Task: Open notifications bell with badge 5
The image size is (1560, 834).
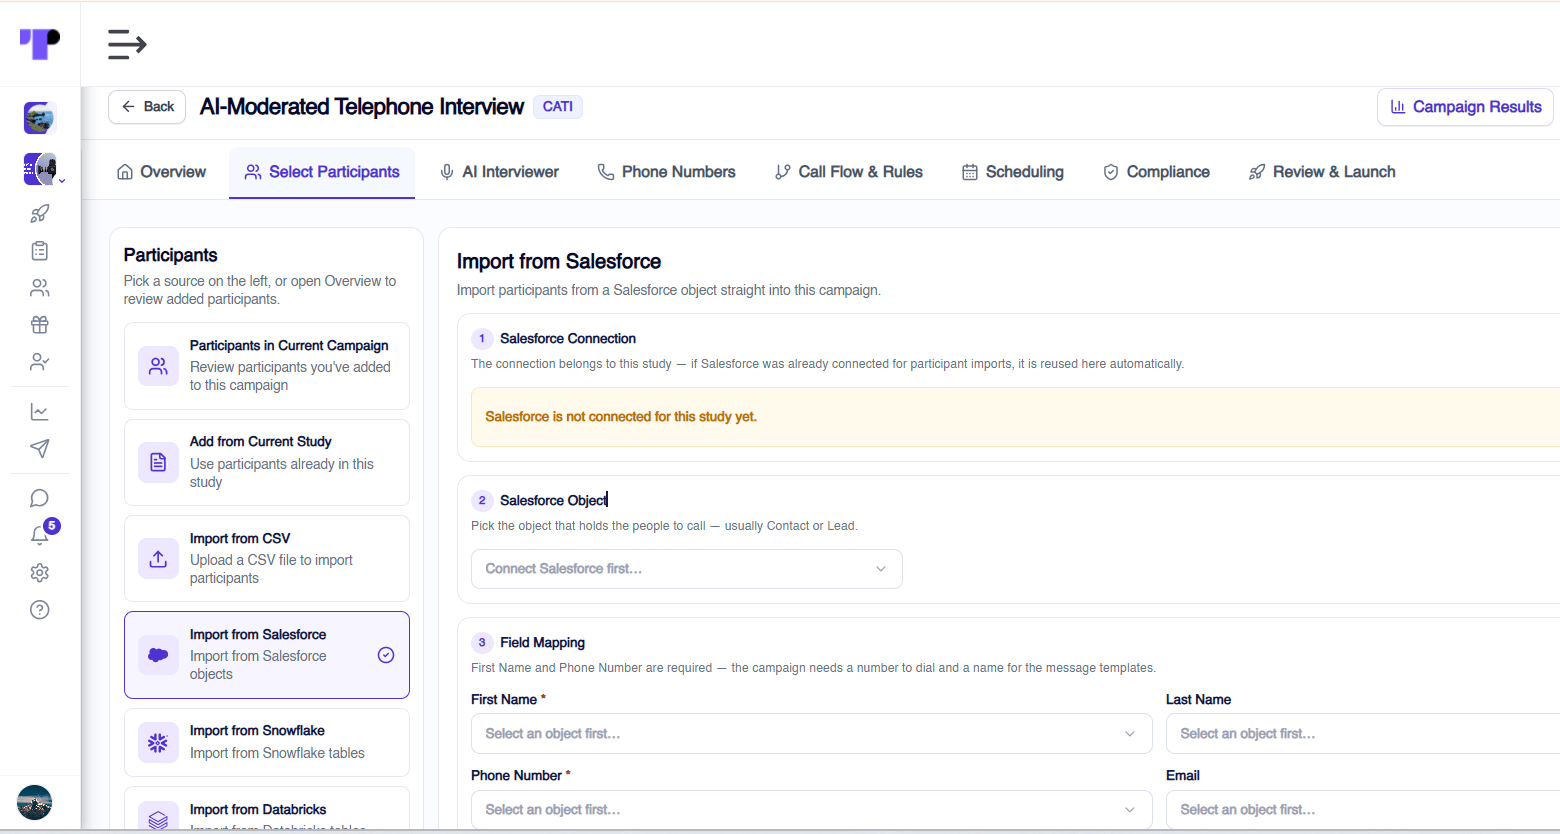Action: [42, 534]
